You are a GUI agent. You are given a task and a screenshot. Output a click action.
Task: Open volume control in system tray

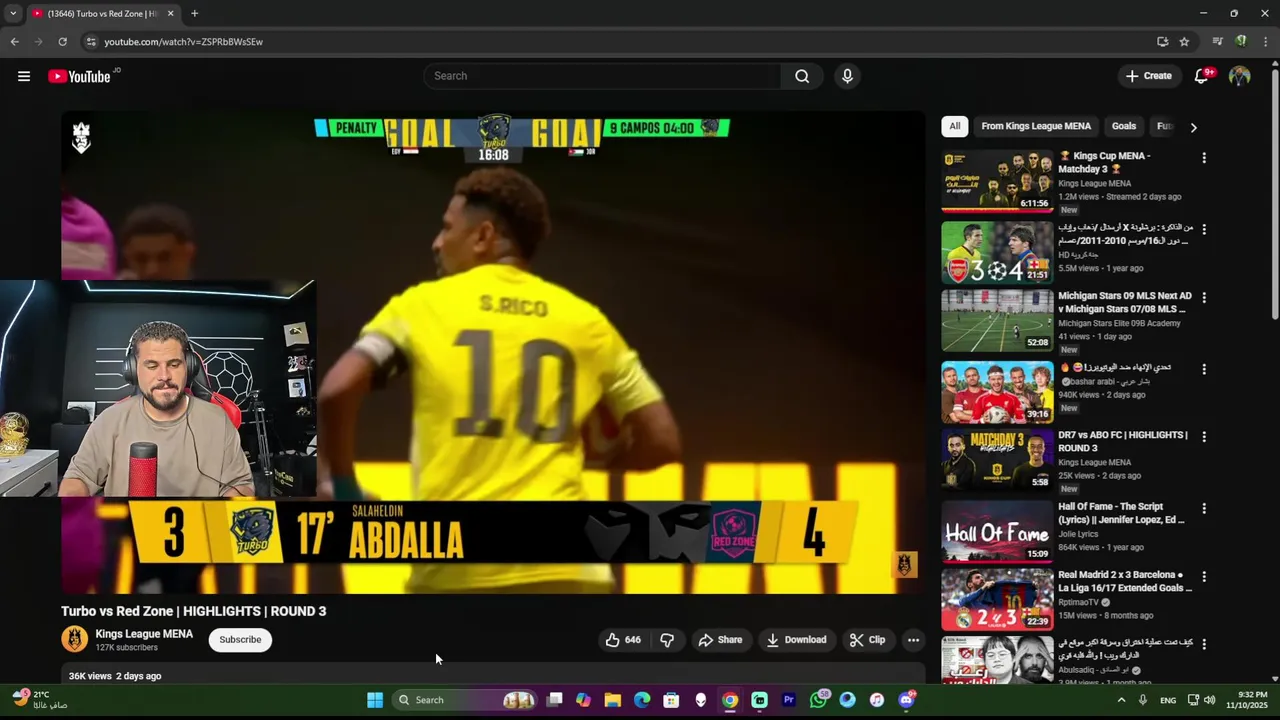tap(1209, 700)
